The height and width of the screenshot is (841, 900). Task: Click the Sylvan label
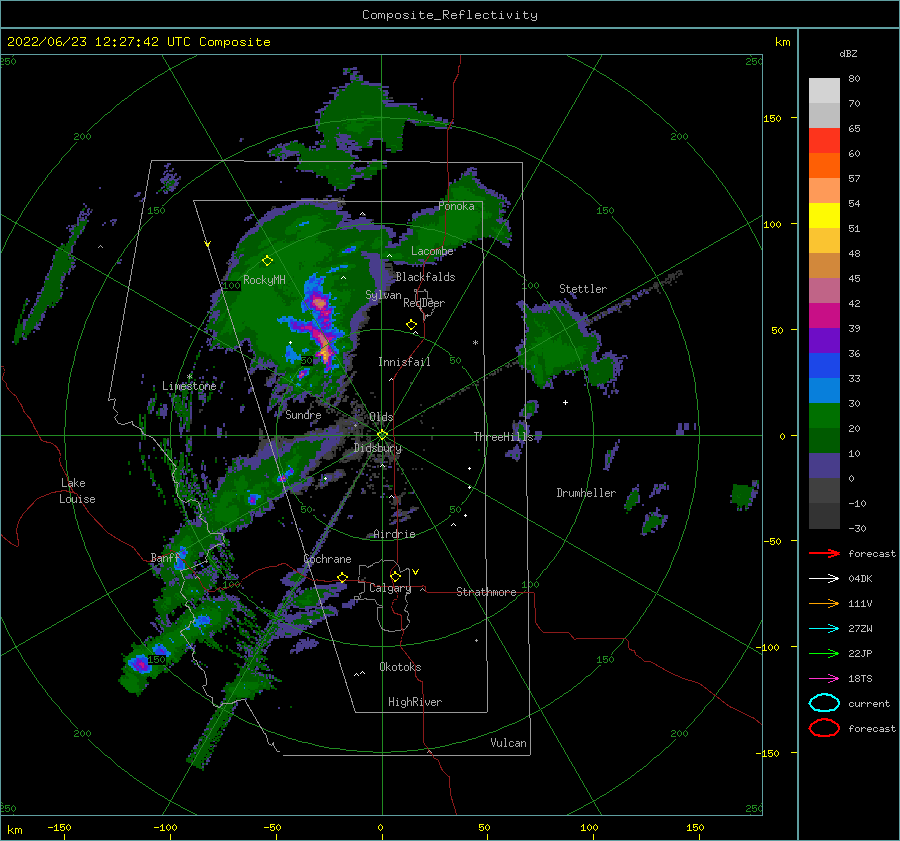click(383, 295)
